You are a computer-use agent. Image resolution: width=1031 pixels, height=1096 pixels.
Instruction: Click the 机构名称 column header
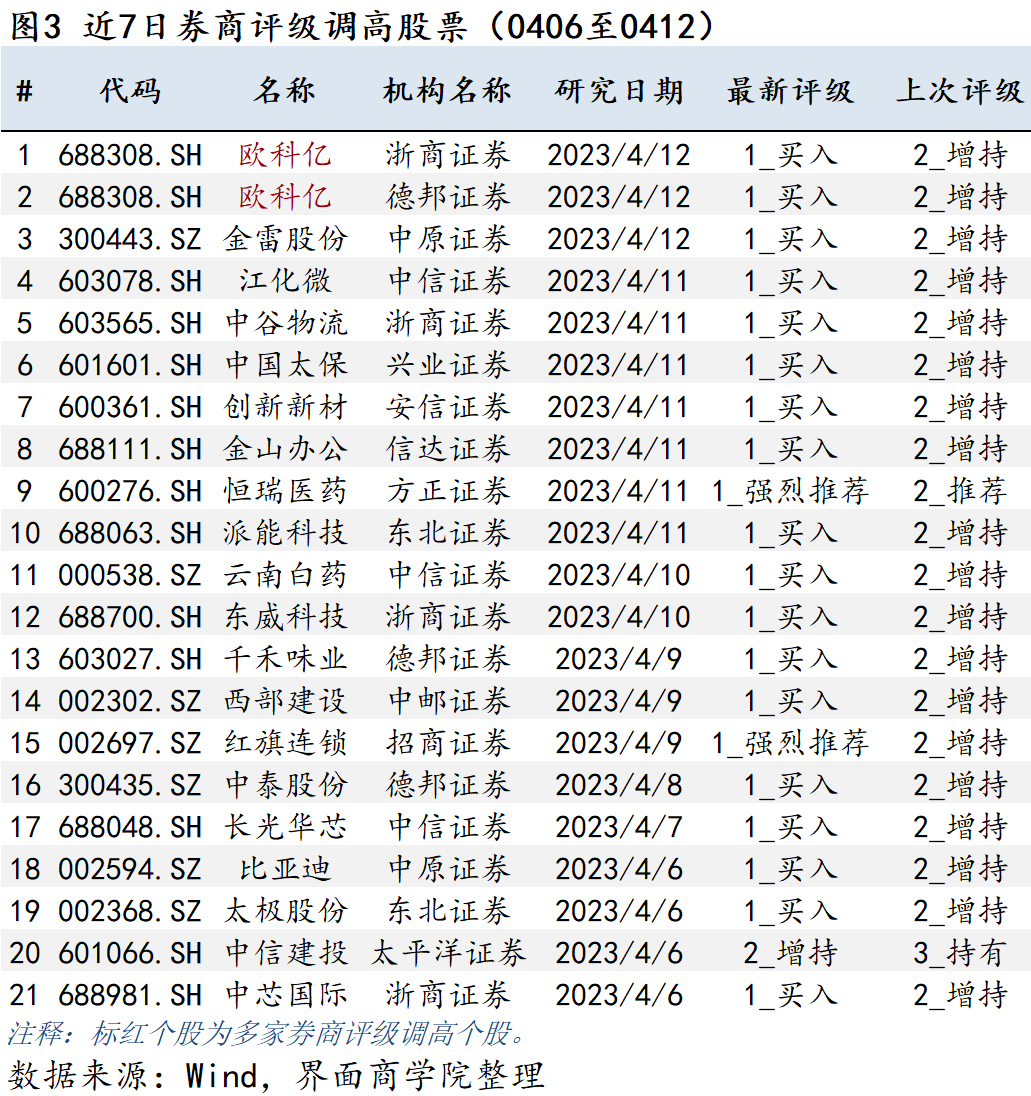coord(447,91)
